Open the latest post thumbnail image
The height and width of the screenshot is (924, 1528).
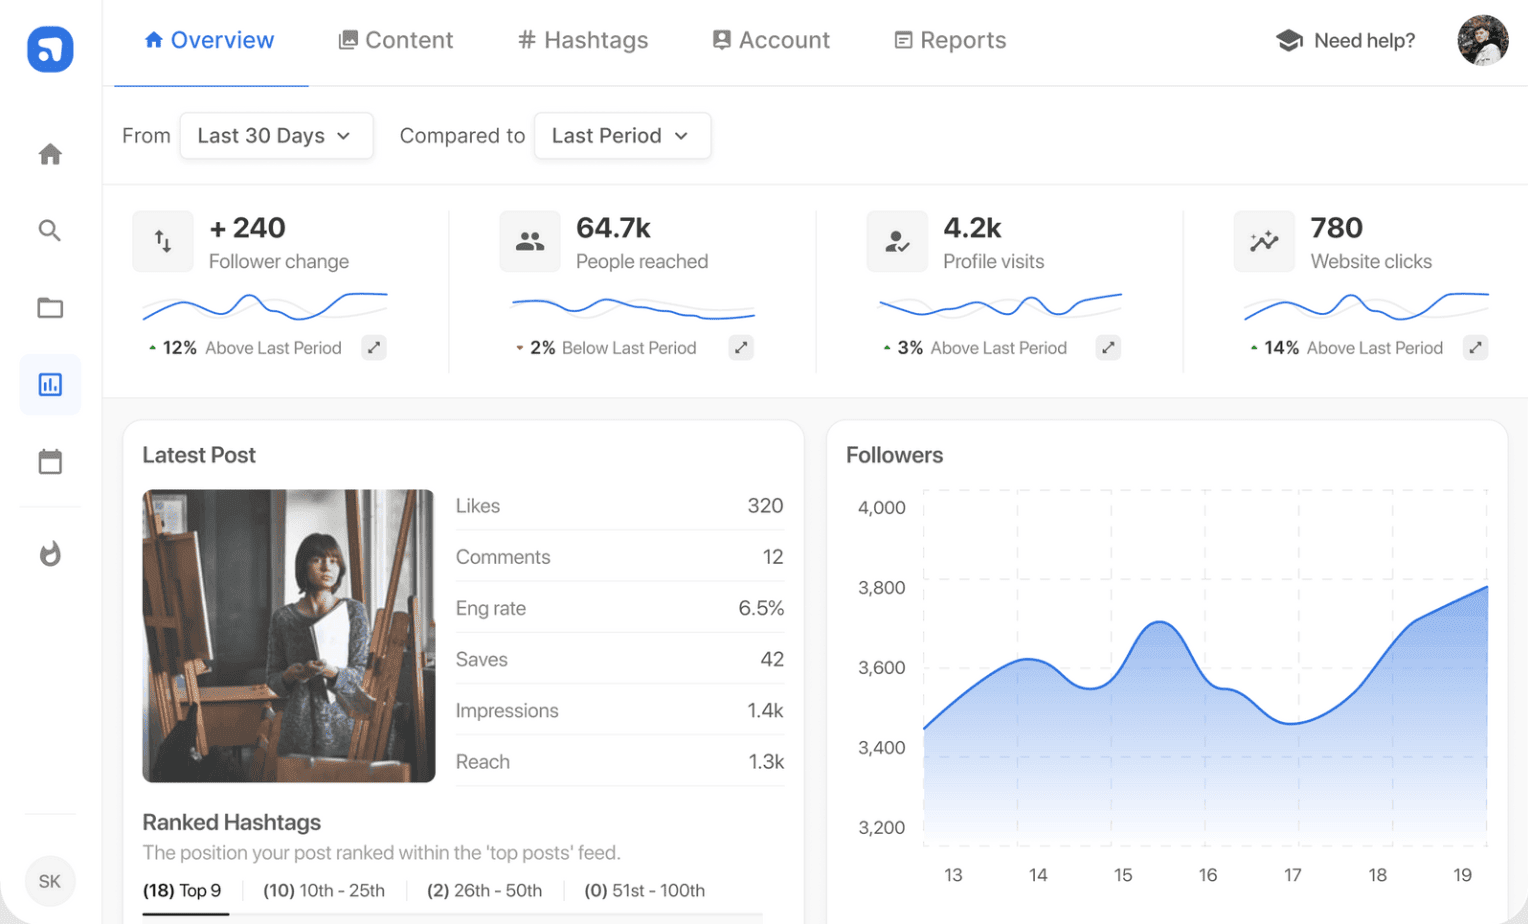(289, 636)
